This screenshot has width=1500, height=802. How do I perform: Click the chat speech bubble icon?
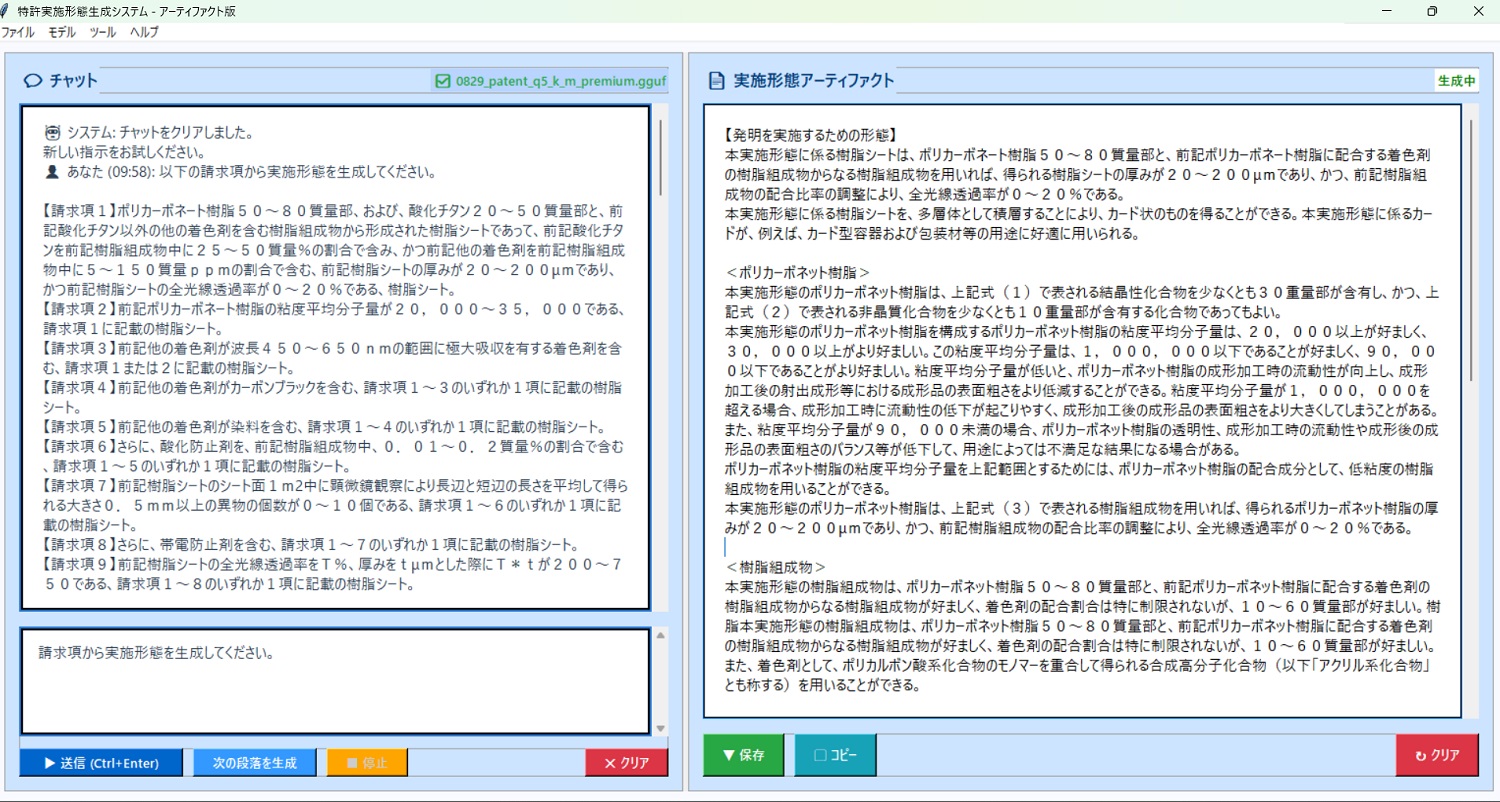pos(32,81)
